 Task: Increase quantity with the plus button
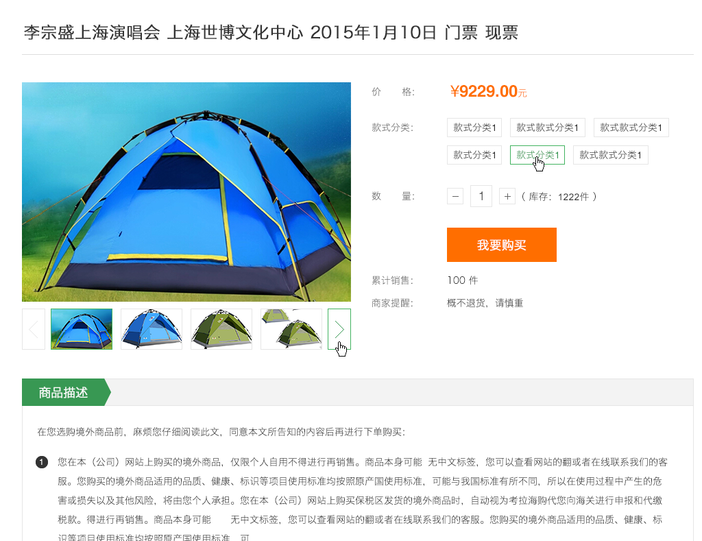(x=507, y=196)
